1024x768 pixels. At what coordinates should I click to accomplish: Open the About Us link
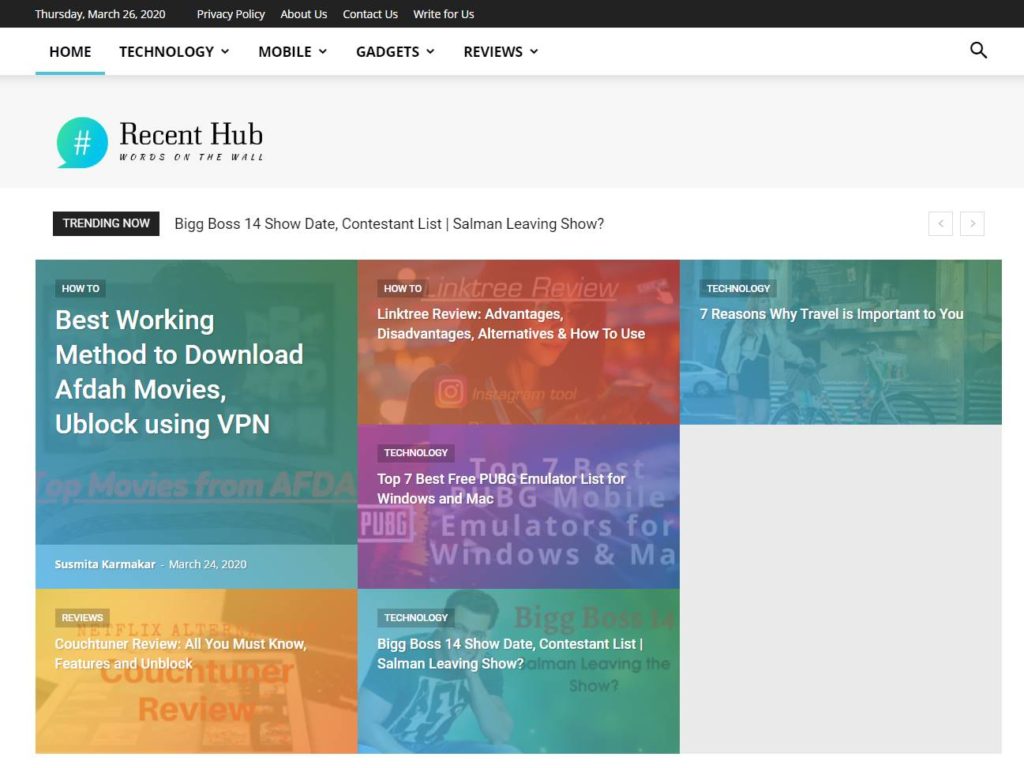pos(304,14)
